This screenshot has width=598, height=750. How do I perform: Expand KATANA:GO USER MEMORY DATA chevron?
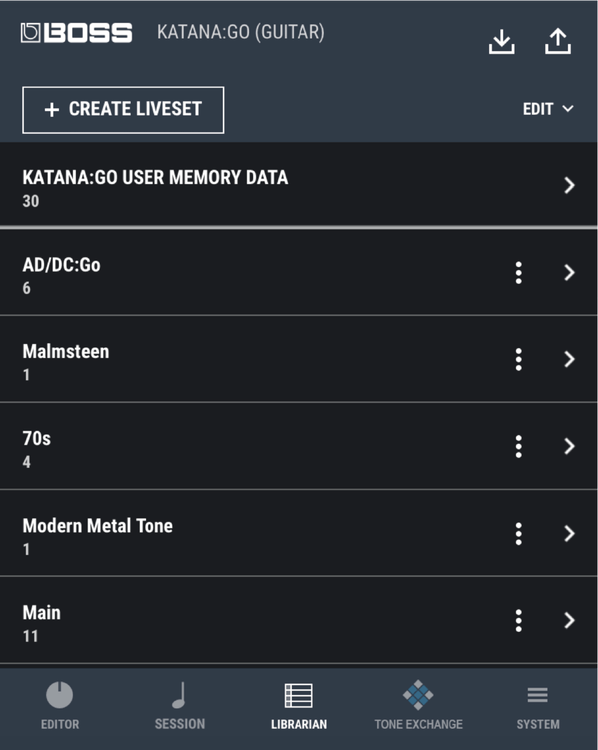click(x=569, y=185)
